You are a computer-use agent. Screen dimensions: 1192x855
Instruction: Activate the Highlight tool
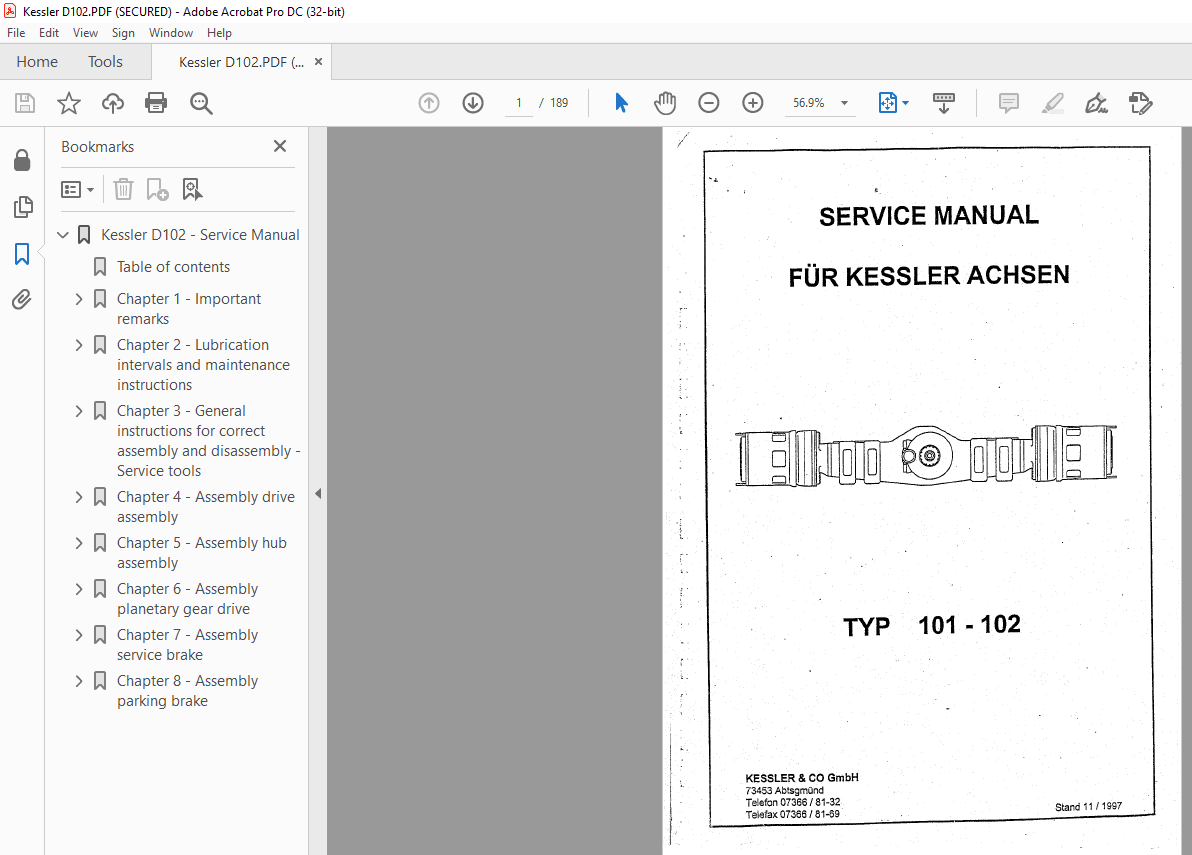coord(1052,102)
